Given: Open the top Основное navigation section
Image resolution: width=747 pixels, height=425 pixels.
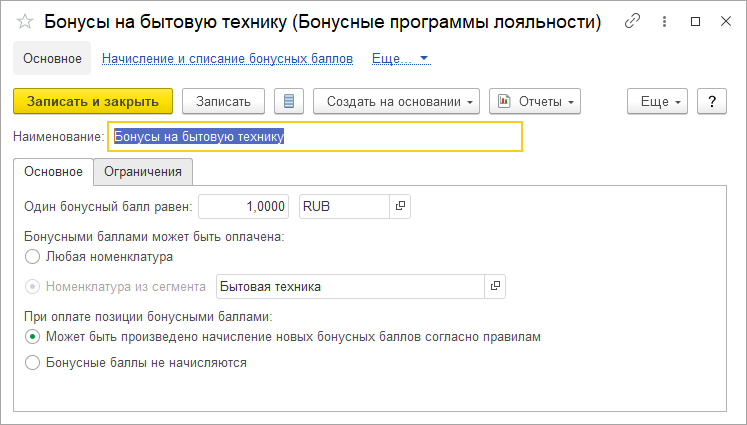Looking at the screenshot, I should 52,59.
